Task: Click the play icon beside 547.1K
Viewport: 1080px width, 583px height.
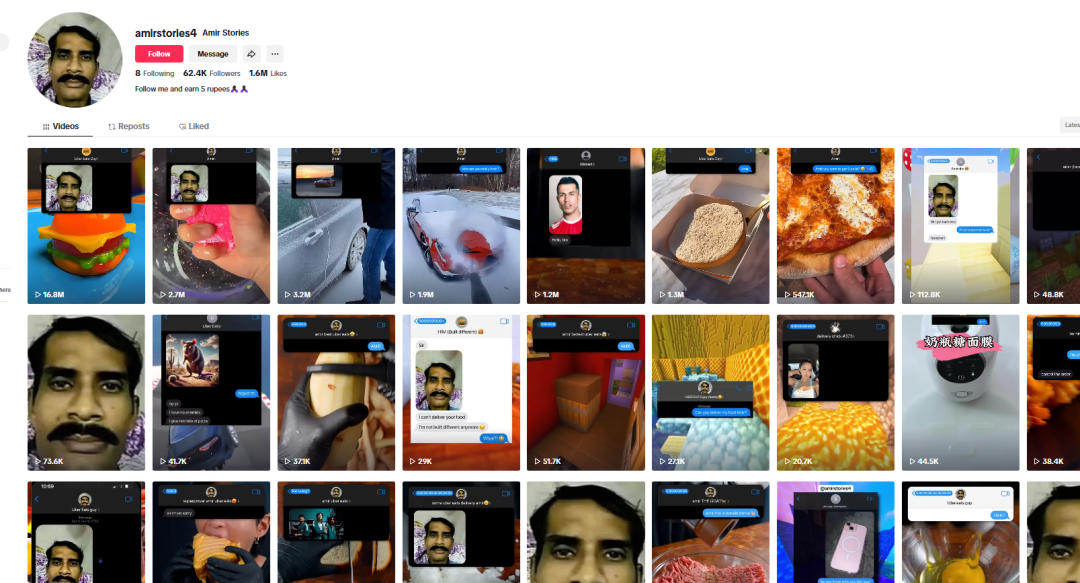Action: coord(787,294)
